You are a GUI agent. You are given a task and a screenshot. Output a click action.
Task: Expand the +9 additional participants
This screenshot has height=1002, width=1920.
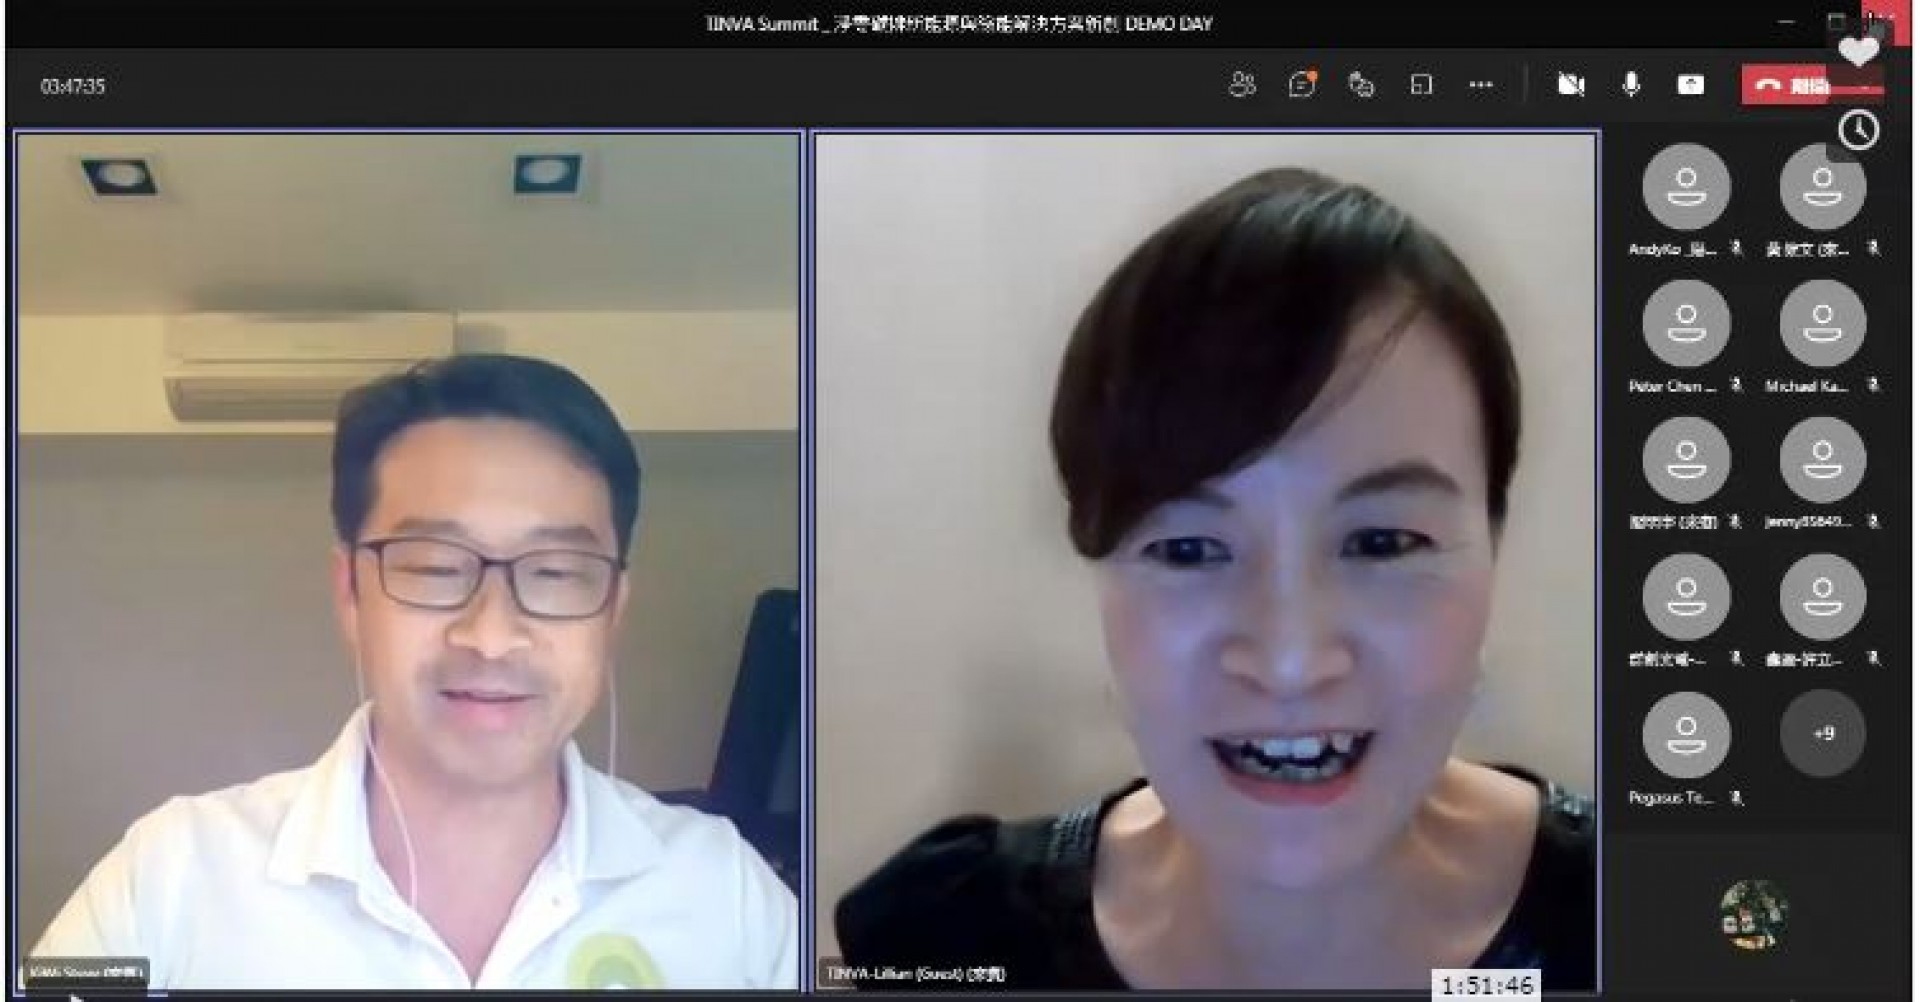(x=1822, y=733)
